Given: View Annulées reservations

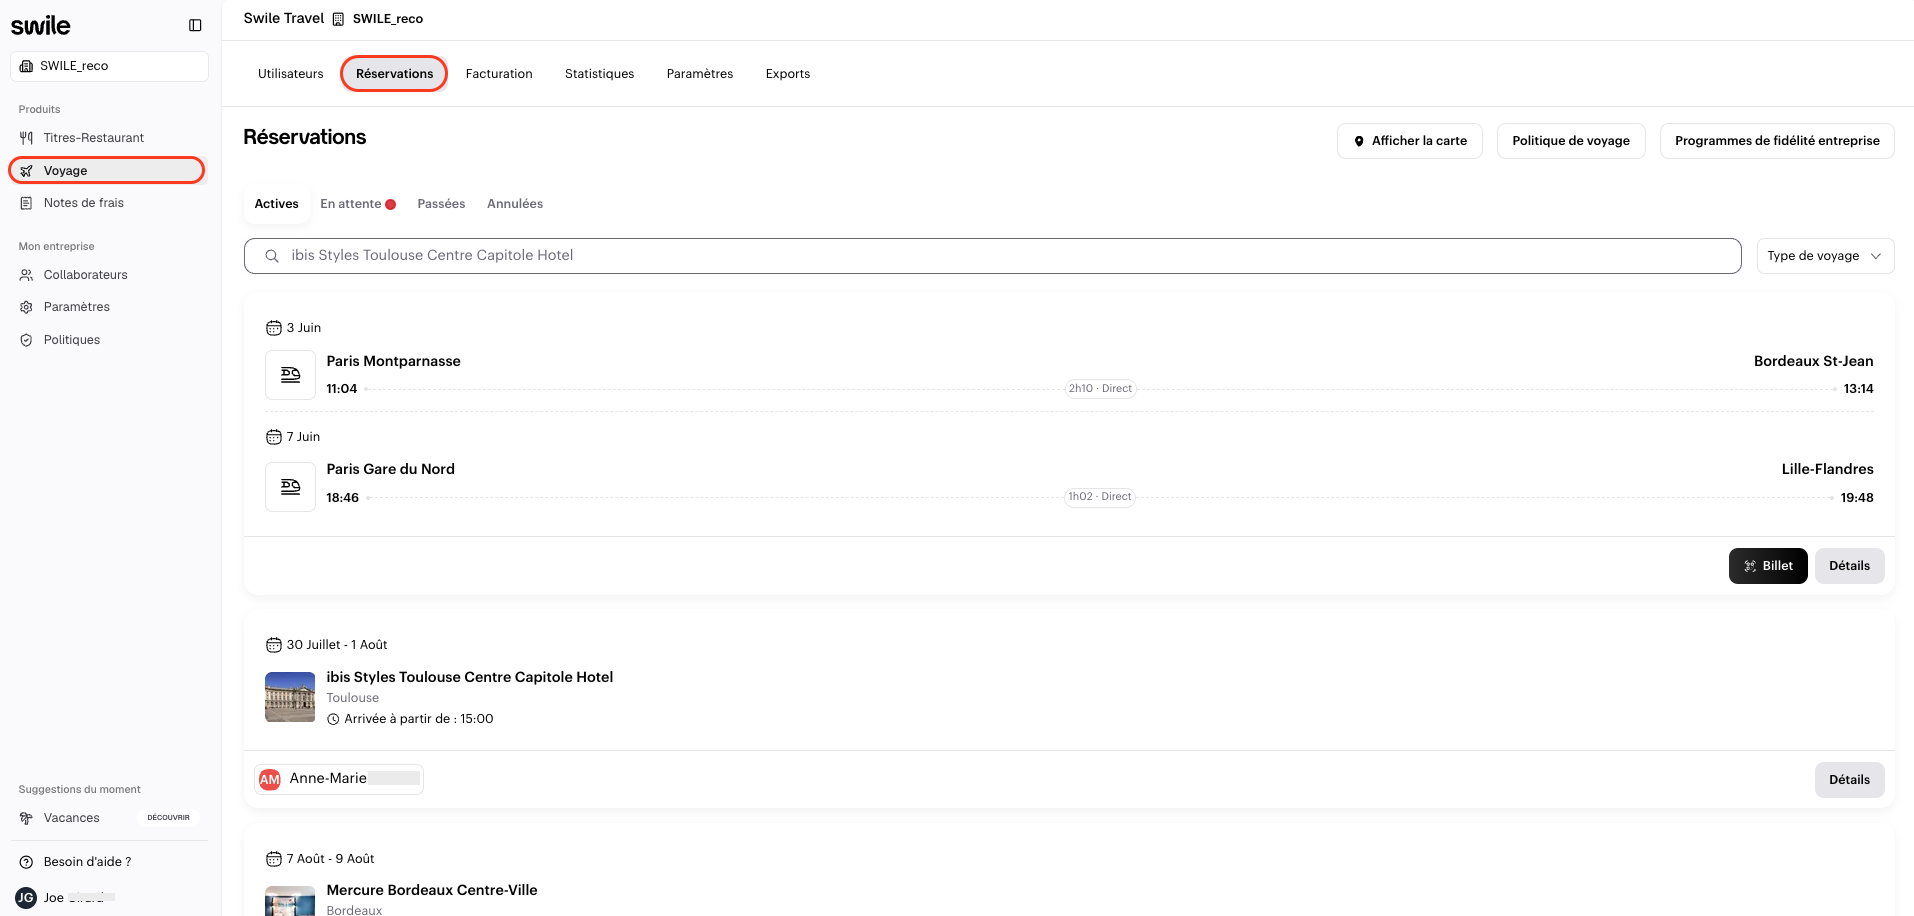Looking at the screenshot, I should pos(515,204).
